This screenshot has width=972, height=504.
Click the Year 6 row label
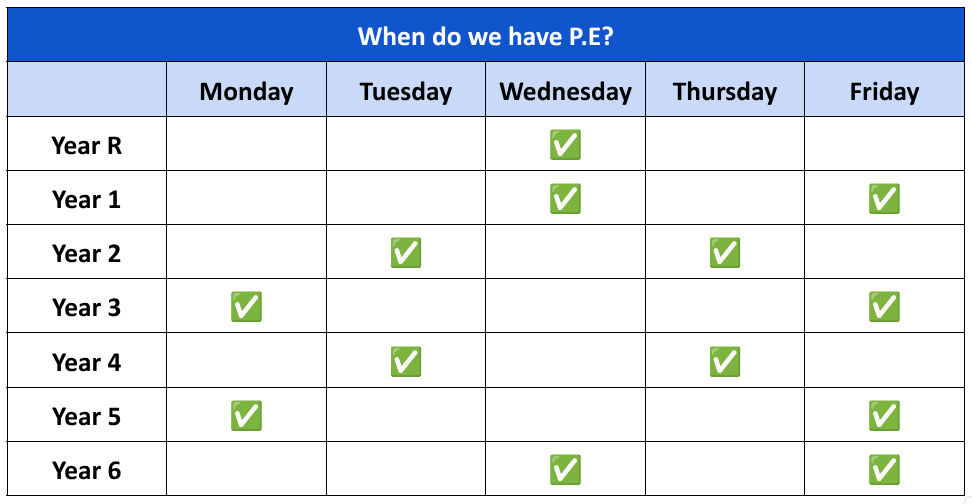87,470
